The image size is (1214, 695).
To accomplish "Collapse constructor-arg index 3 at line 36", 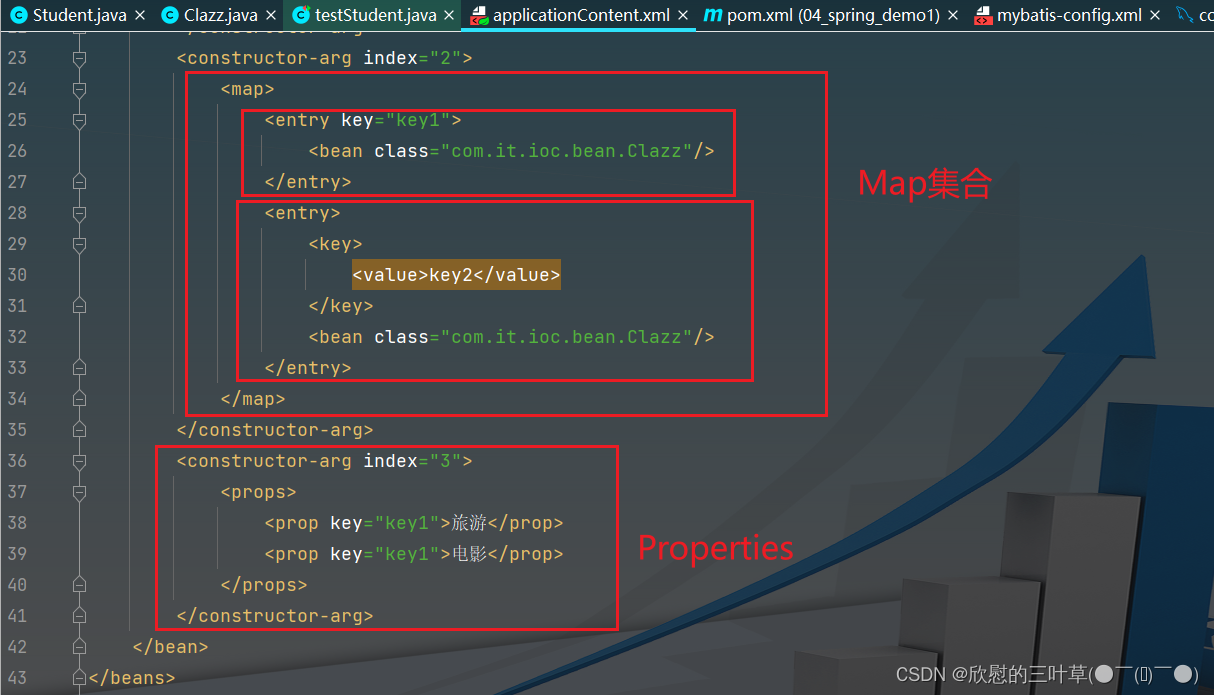I will pos(79,461).
